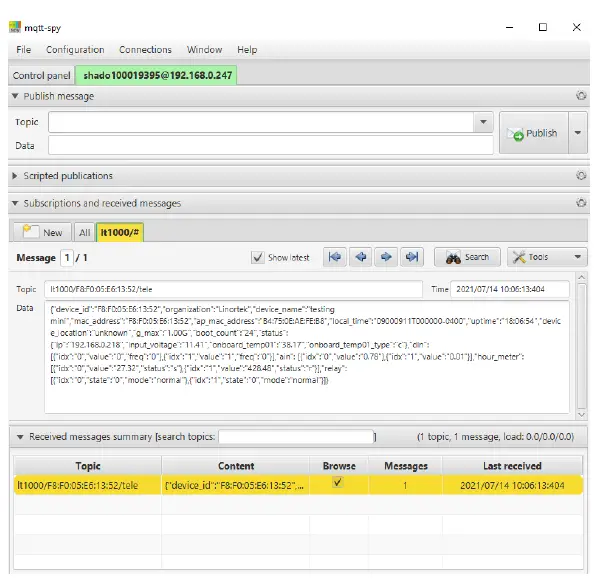The width and height of the screenshot is (603, 579).
Task: Click the message pane vertical scrollbar track
Action: [x=581, y=346]
